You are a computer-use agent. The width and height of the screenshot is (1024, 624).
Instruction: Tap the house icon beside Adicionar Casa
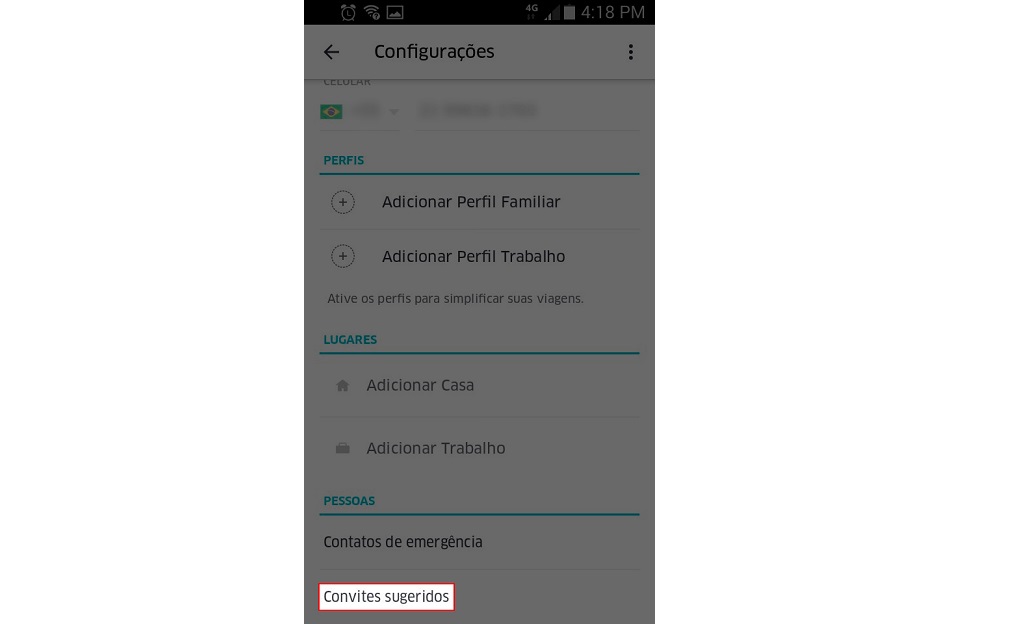[342, 386]
